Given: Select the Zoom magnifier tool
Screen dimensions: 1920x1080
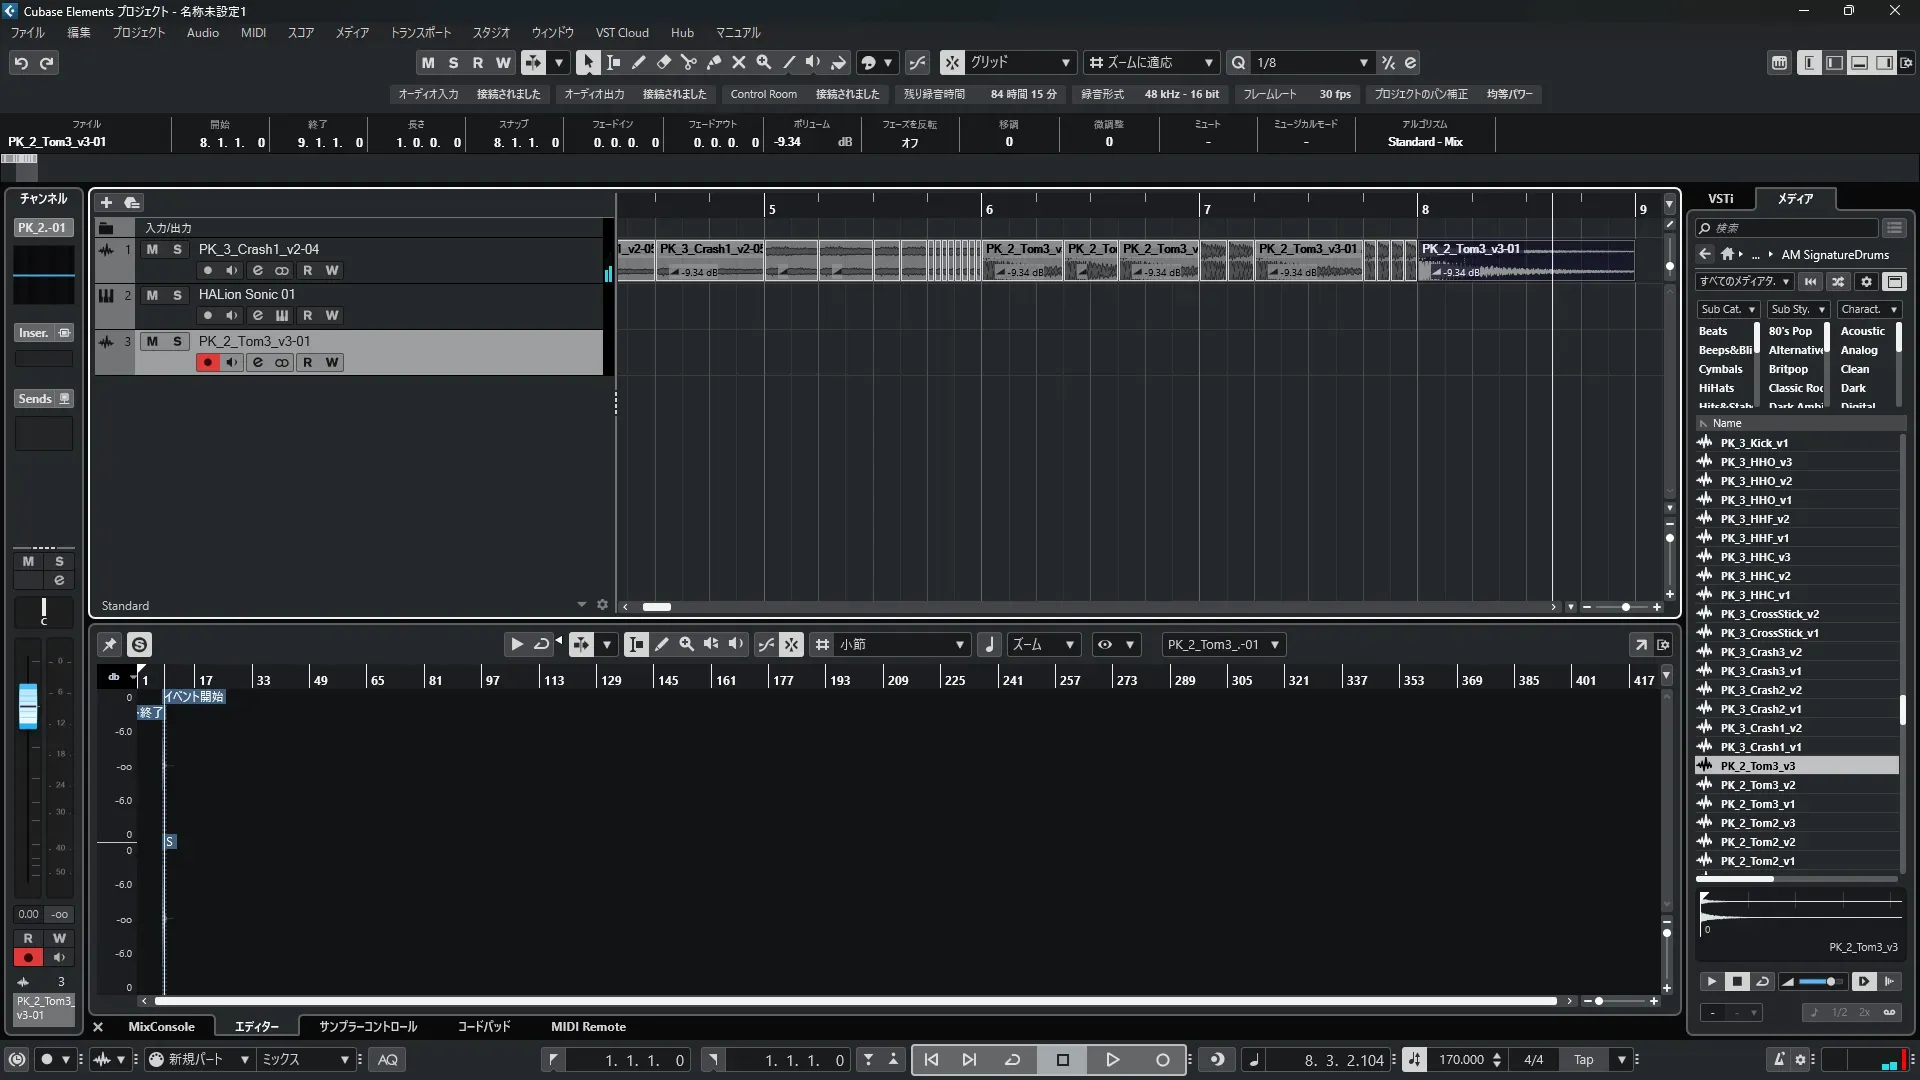Looking at the screenshot, I should click(x=763, y=63).
